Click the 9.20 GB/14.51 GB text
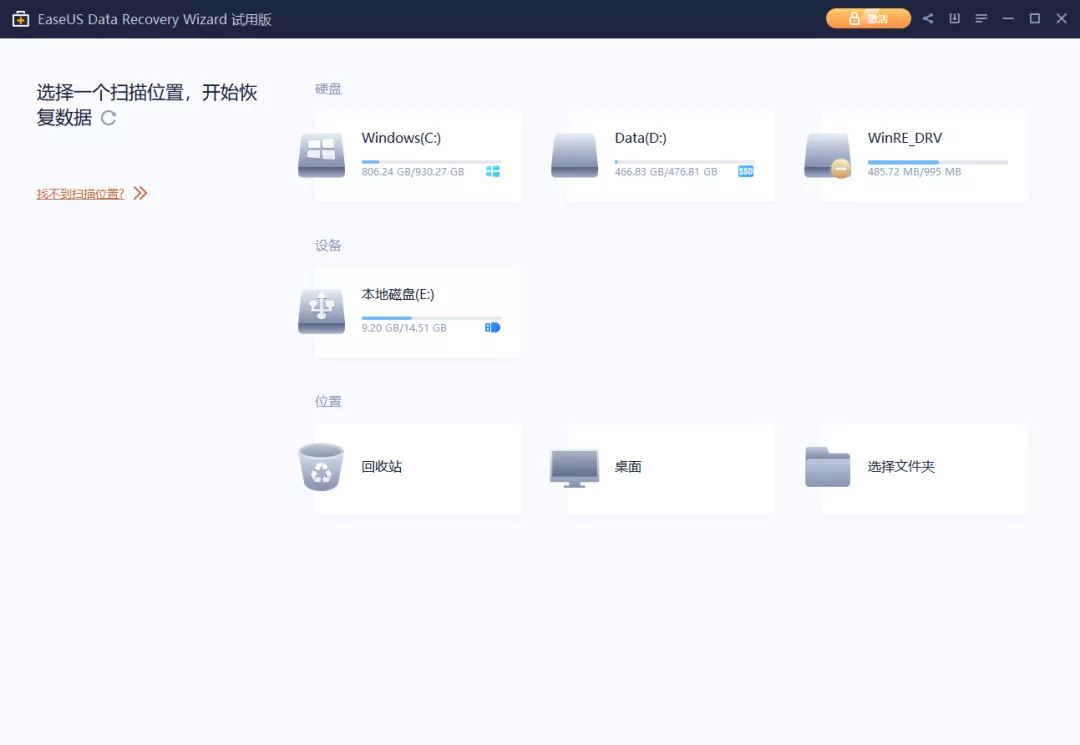 tap(404, 328)
